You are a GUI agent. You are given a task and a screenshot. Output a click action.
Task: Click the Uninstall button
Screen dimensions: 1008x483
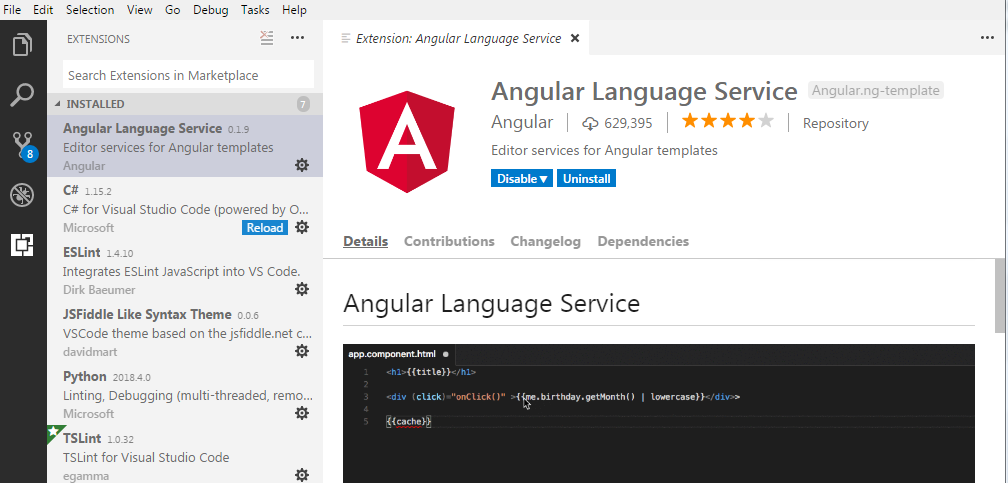click(x=586, y=179)
